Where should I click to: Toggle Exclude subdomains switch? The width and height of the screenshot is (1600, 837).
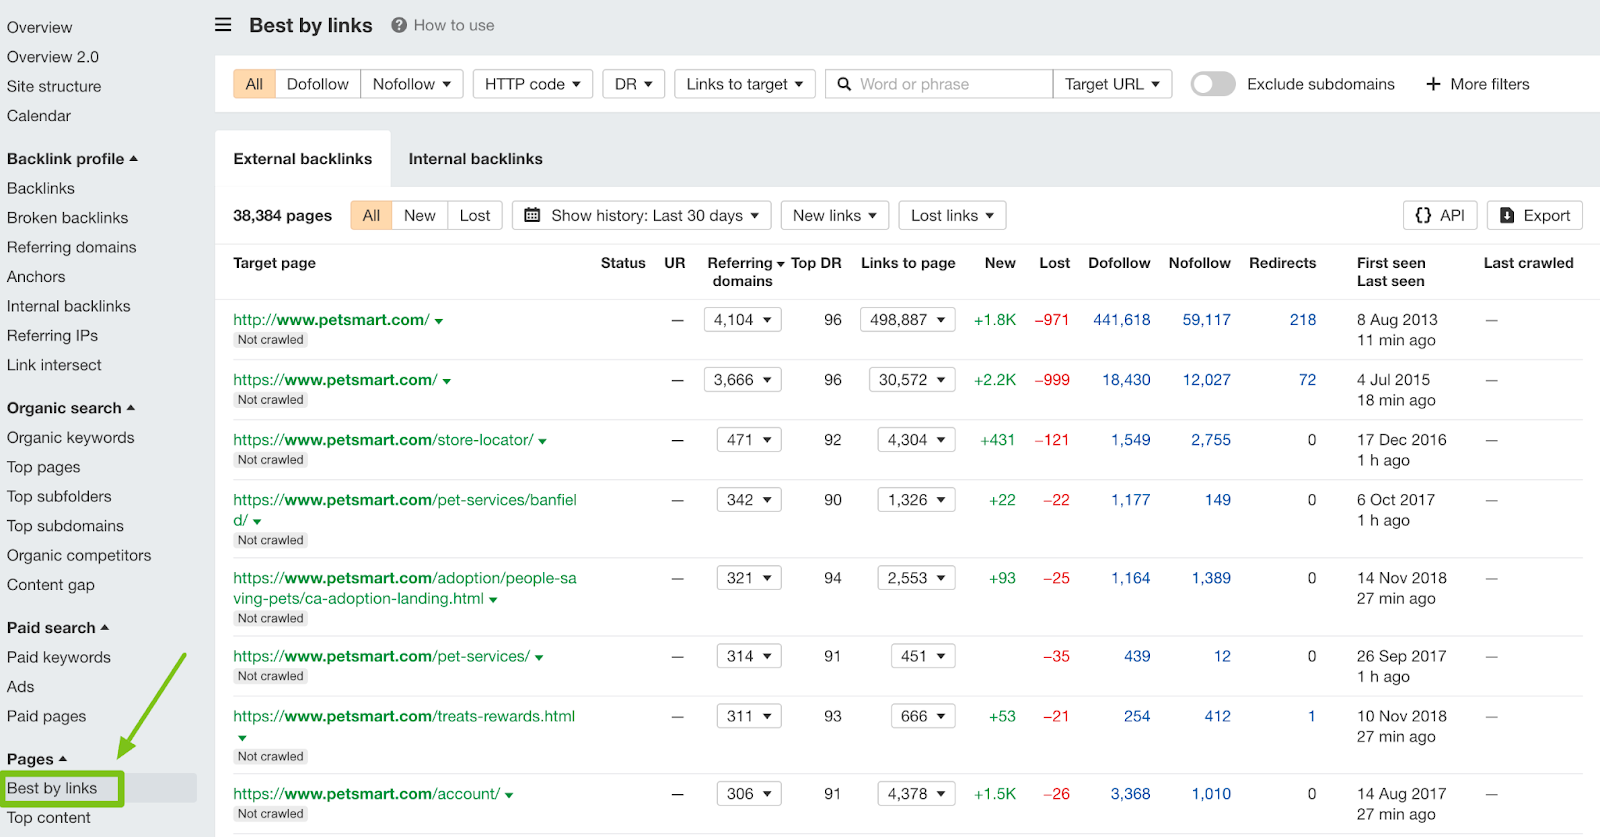point(1213,84)
